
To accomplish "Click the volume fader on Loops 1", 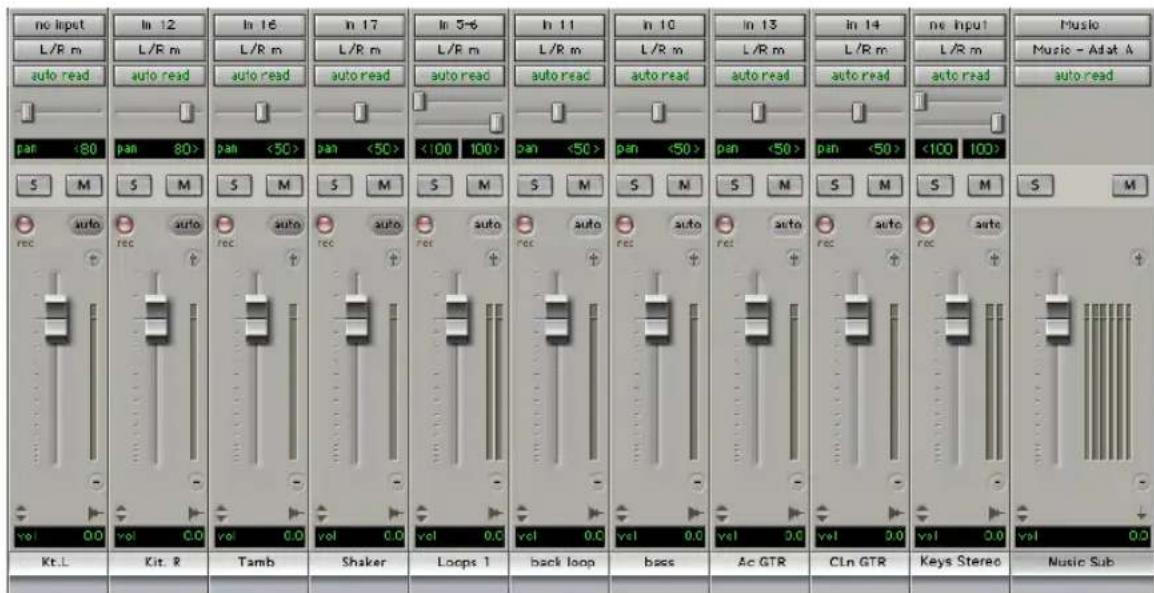I will tap(456, 318).
